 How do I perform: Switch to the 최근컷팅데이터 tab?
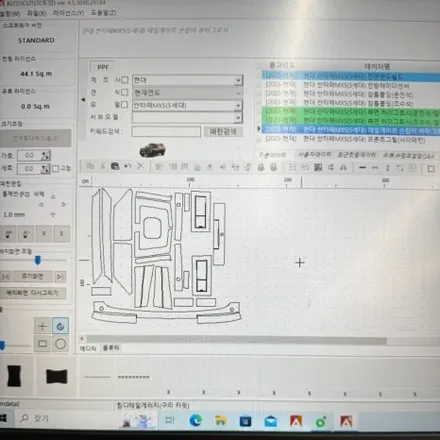coord(356,155)
